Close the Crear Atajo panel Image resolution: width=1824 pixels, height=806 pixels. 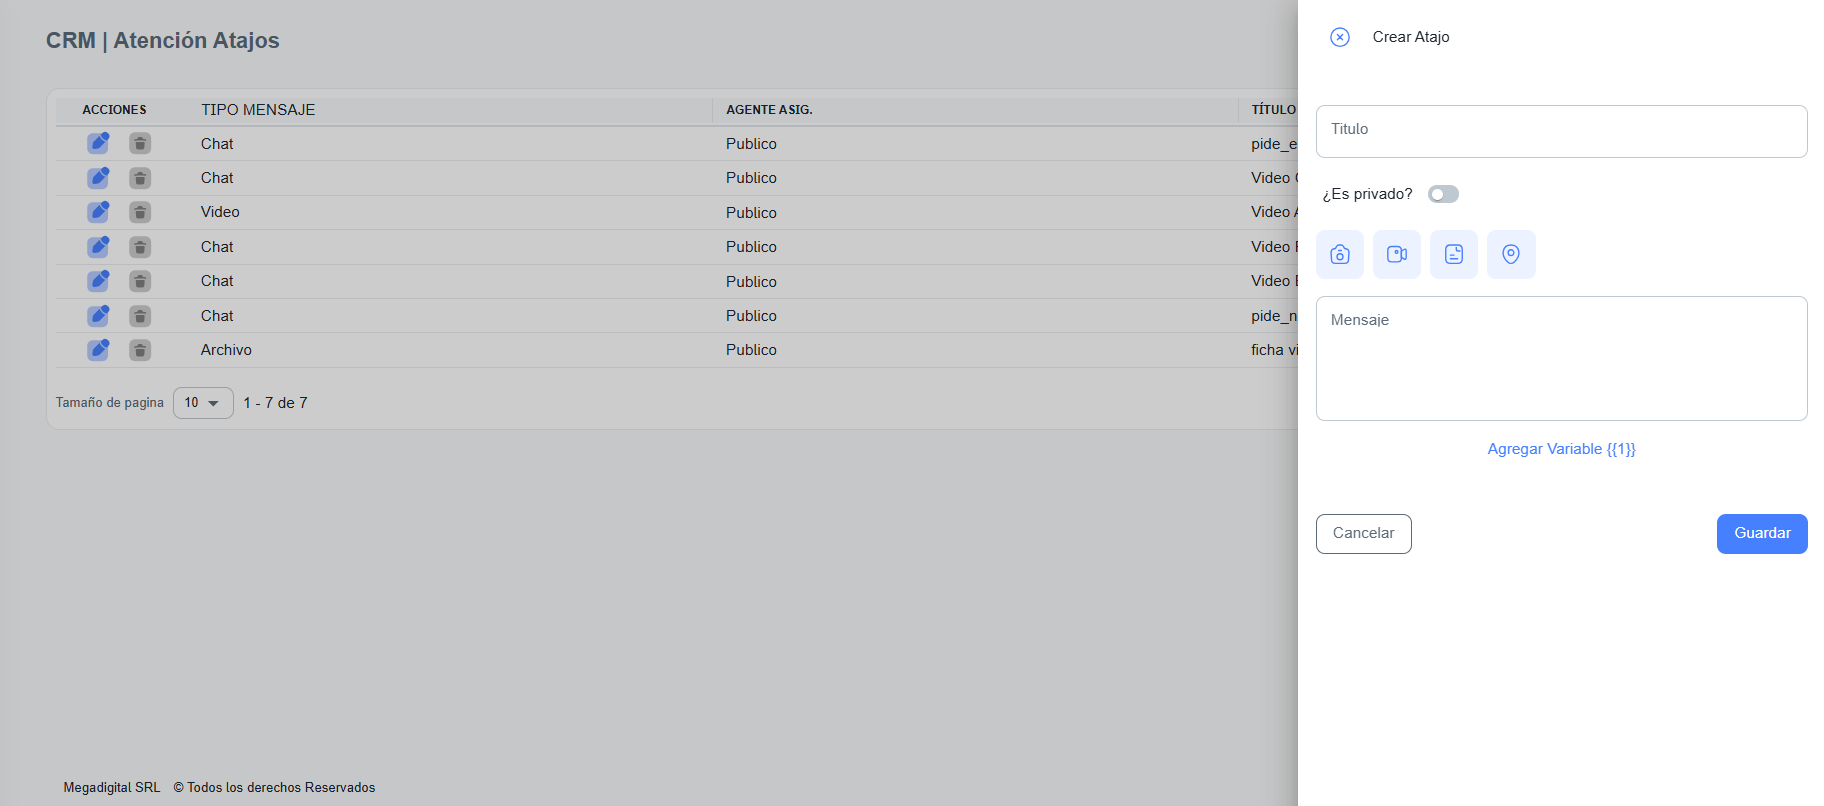click(x=1340, y=37)
